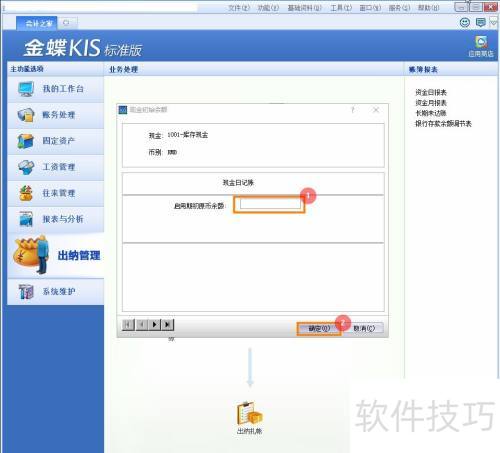Viewport: 500px width, 453px height.
Task: Open 资金日报表 report link
Action: tap(431, 92)
